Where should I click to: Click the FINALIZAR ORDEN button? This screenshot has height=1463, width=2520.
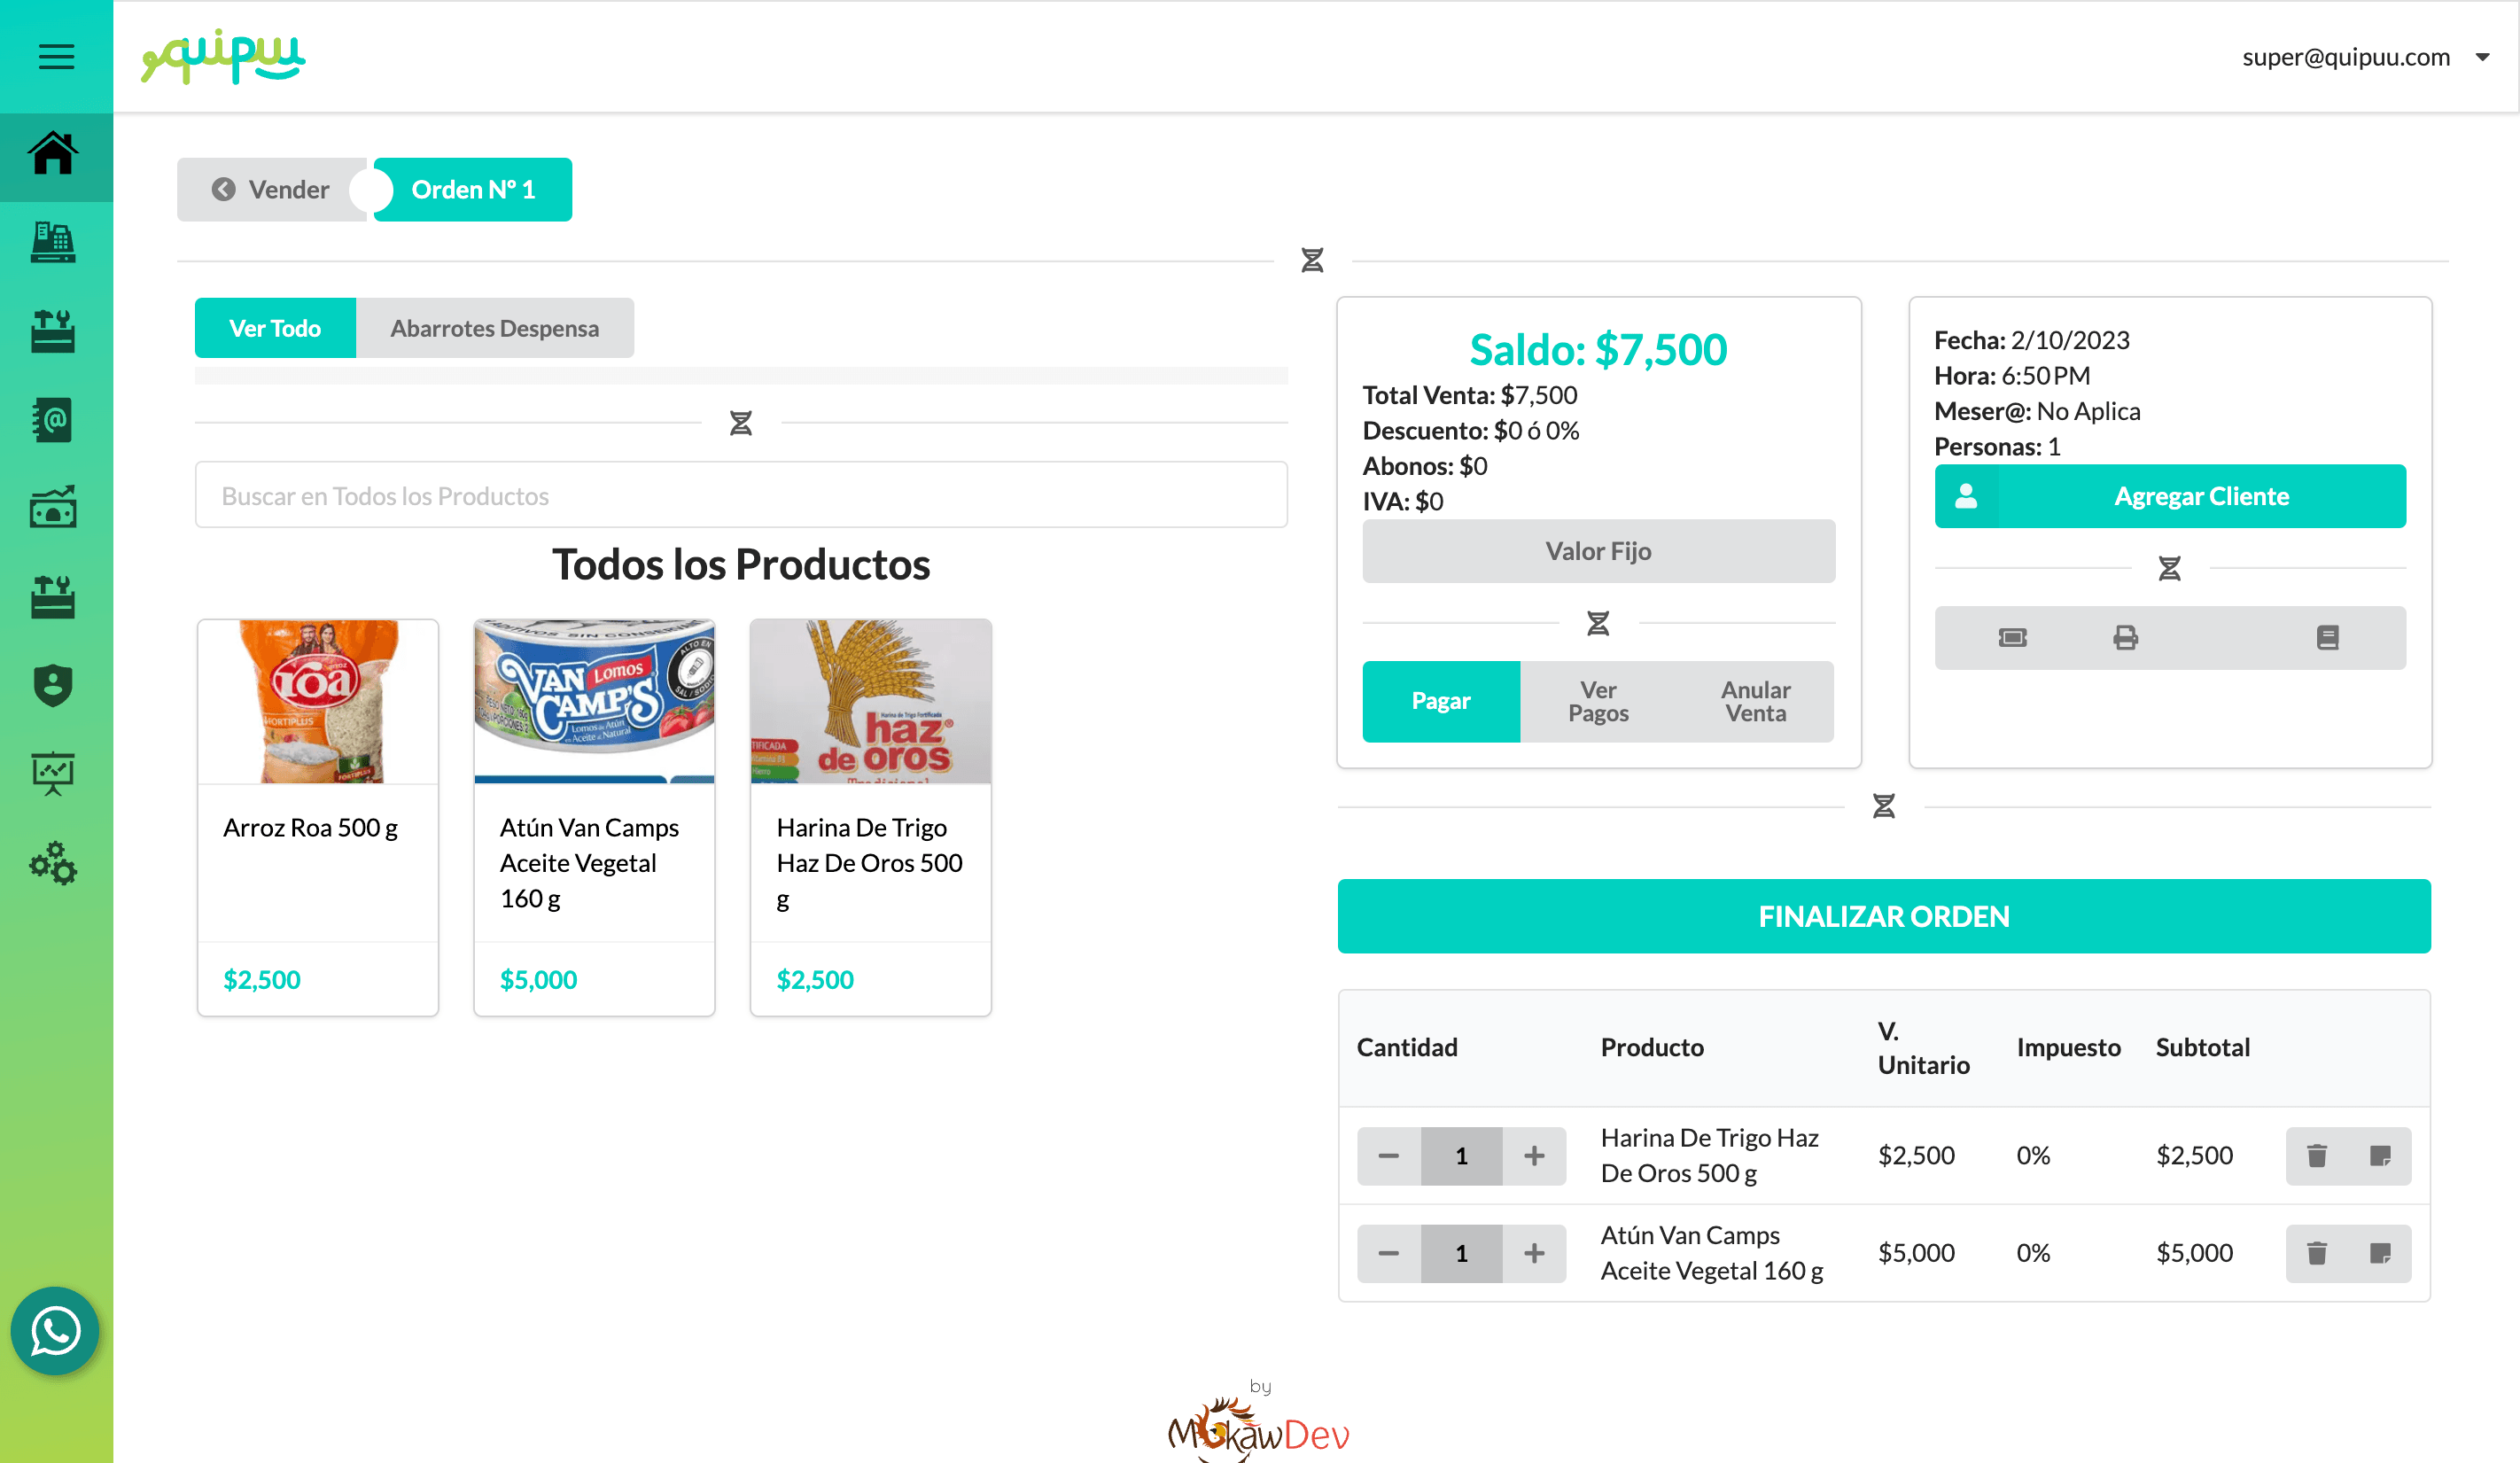point(1883,916)
